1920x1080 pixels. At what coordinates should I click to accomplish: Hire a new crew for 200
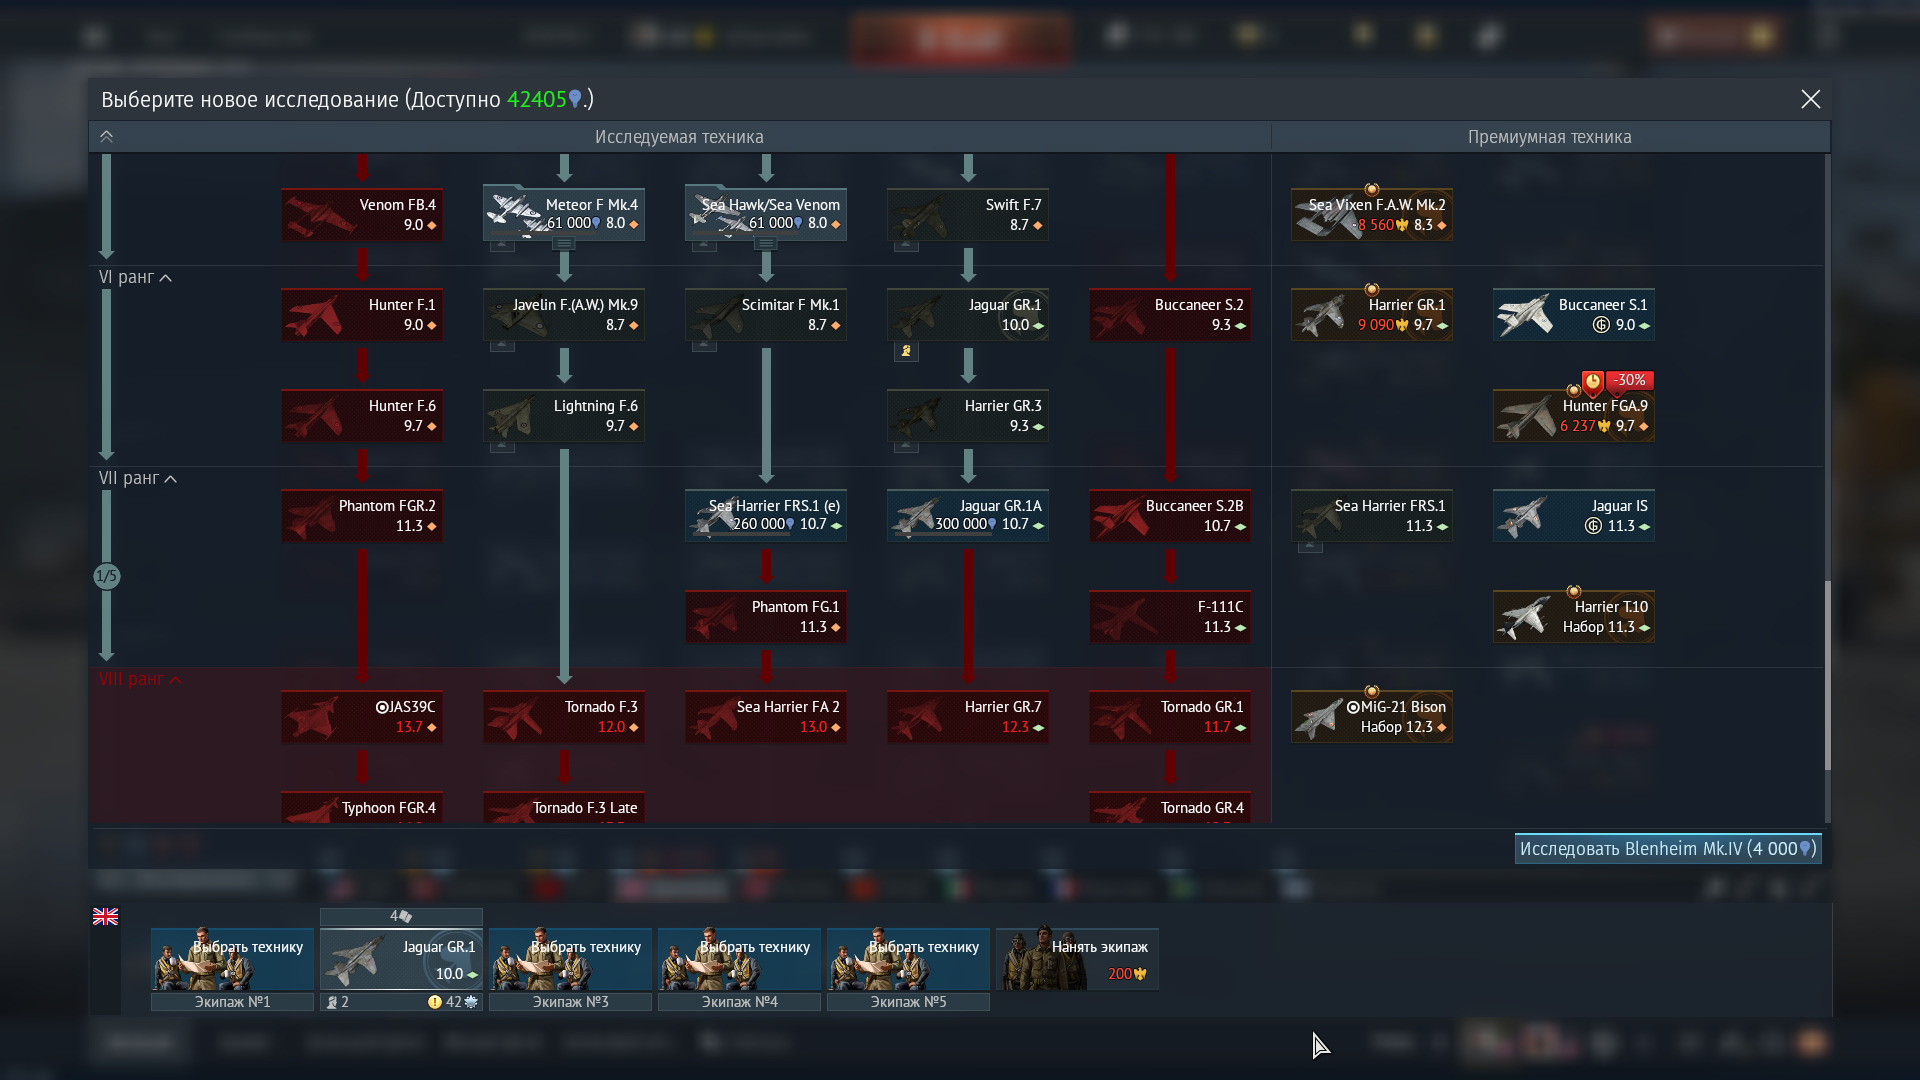click(1077, 959)
